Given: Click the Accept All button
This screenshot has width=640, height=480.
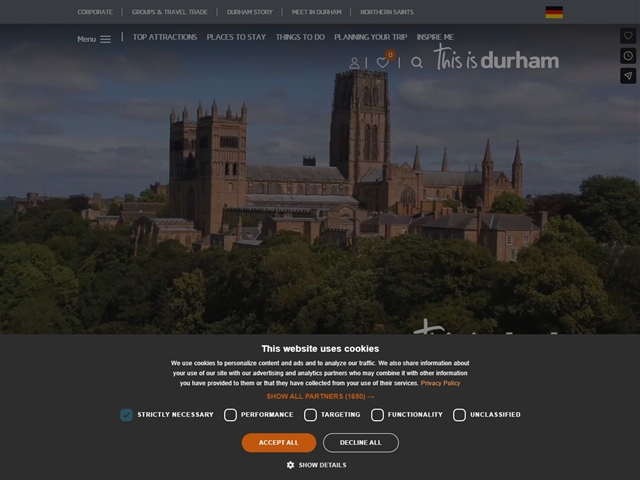Looking at the screenshot, I should (x=279, y=442).
